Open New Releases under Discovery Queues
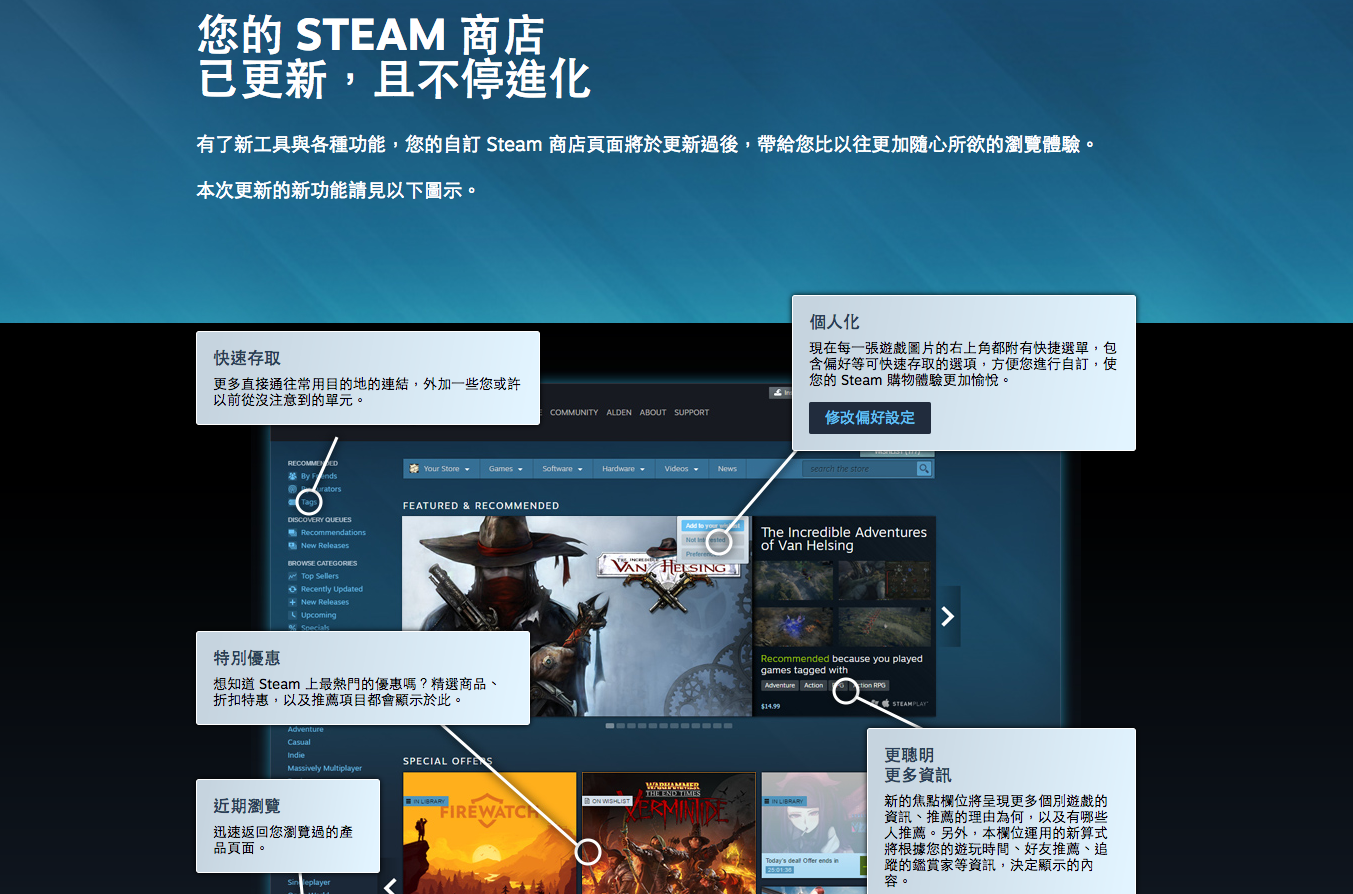The height and width of the screenshot is (894, 1353). 325,546
